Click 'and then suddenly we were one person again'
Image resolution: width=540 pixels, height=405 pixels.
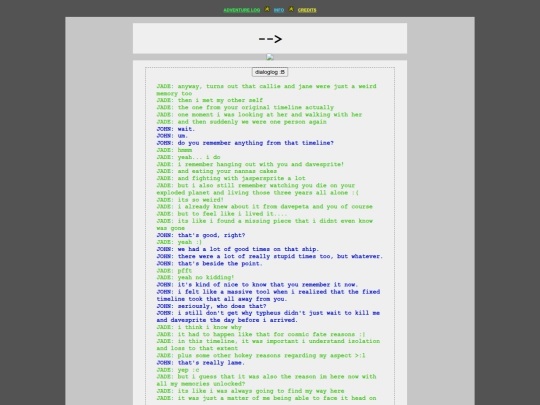(x=252, y=122)
